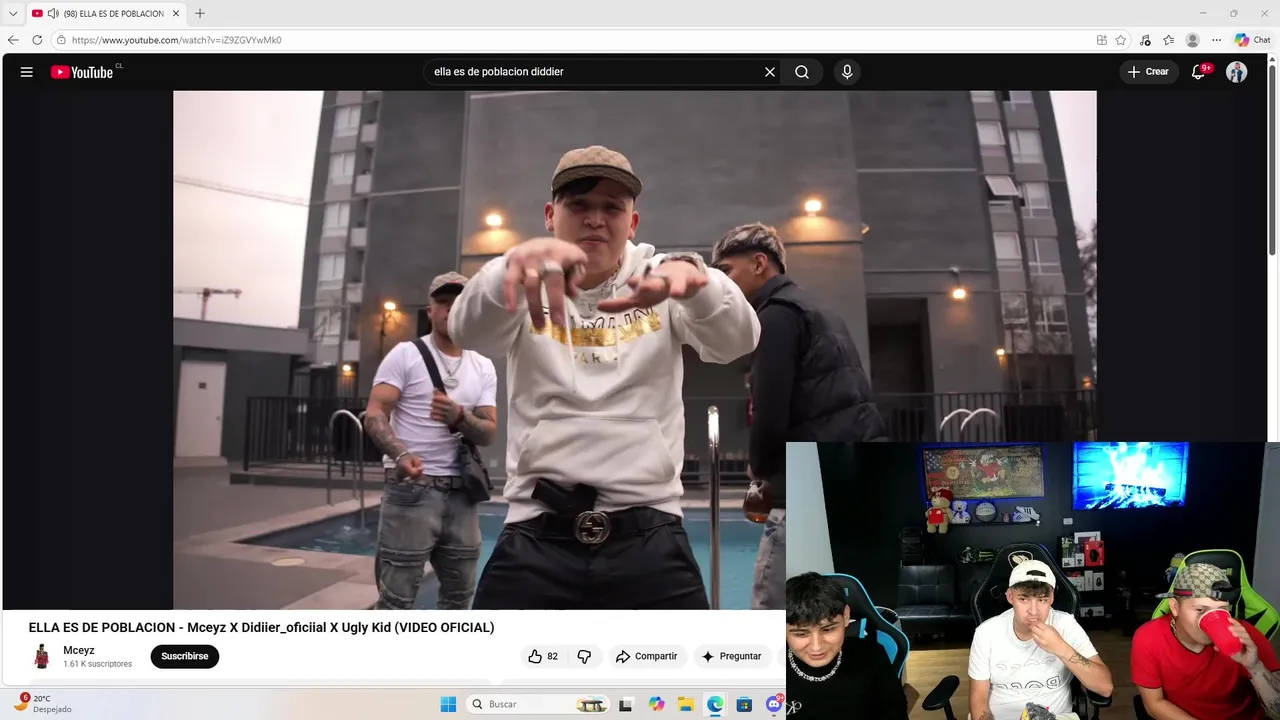This screenshot has width=1280, height=720.
Task: Dislike the video with thumbs down
Action: pyautogui.click(x=584, y=657)
